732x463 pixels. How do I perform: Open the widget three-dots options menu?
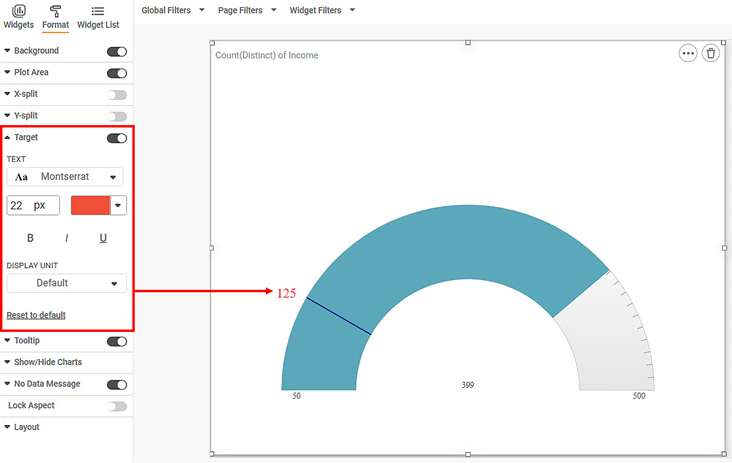pyautogui.click(x=687, y=54)
